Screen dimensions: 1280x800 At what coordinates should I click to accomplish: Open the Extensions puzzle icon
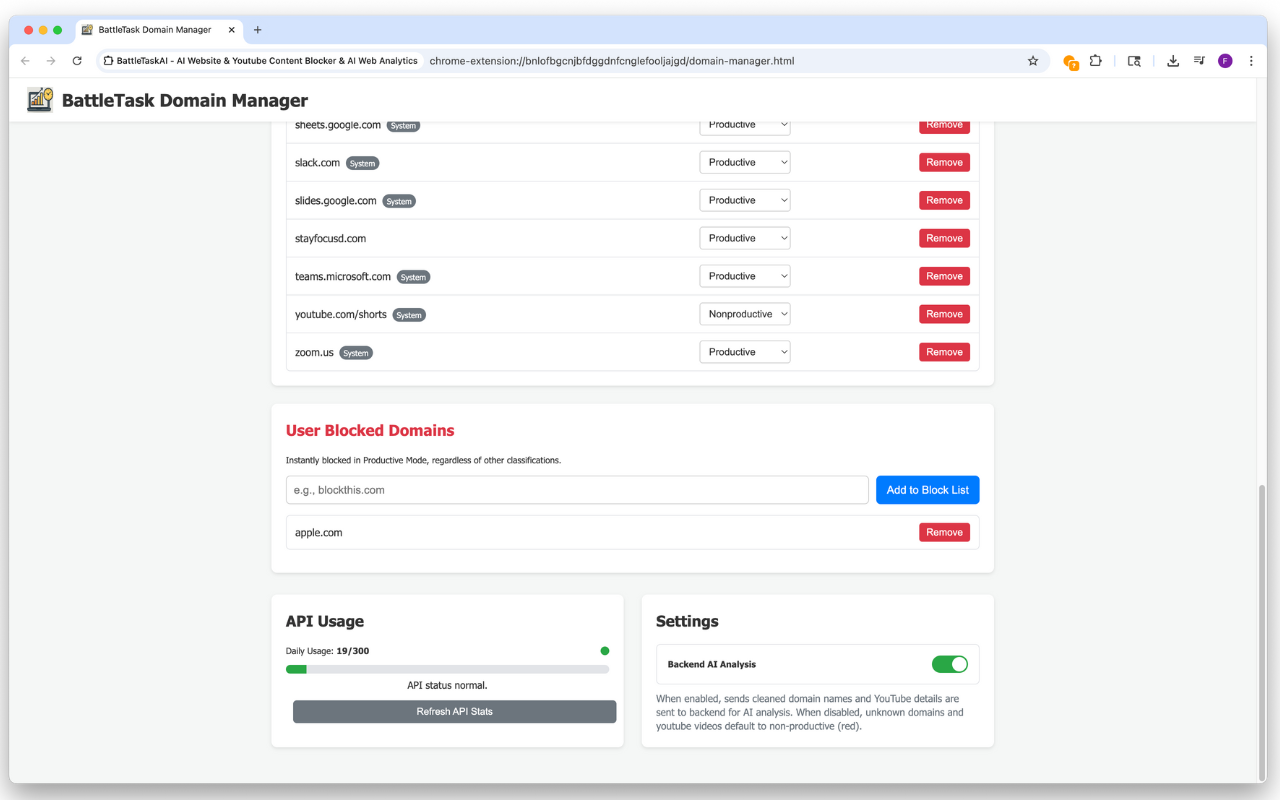[x=1096, y=61]
